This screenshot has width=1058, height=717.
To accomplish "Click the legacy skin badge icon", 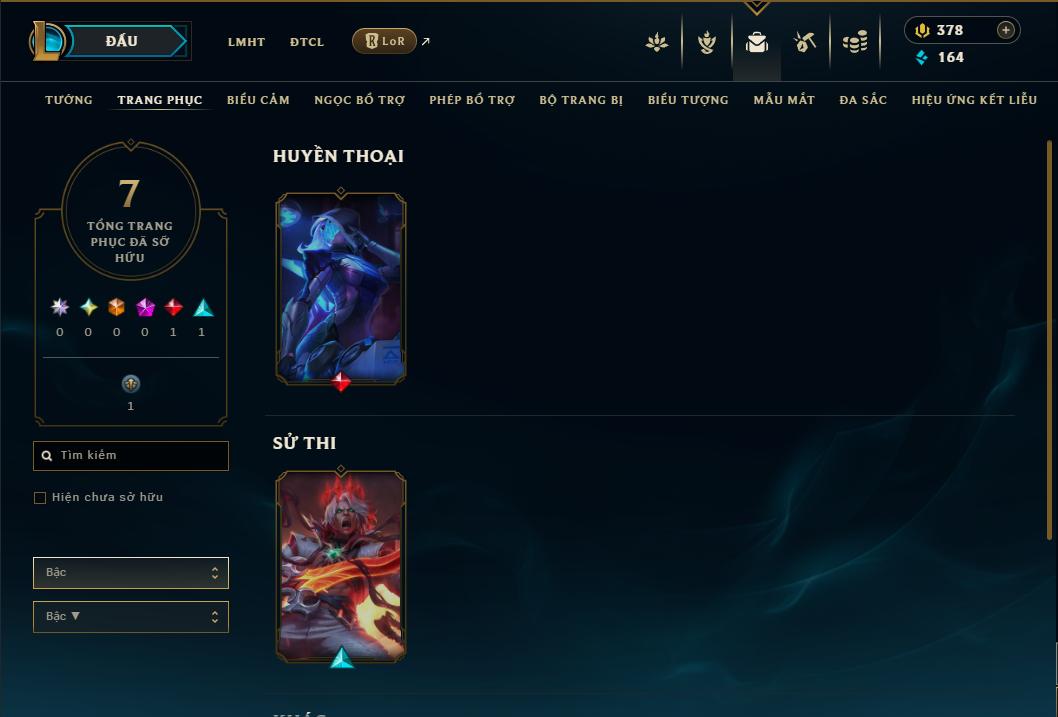I will pyautogui.click(x=130, y=384).
